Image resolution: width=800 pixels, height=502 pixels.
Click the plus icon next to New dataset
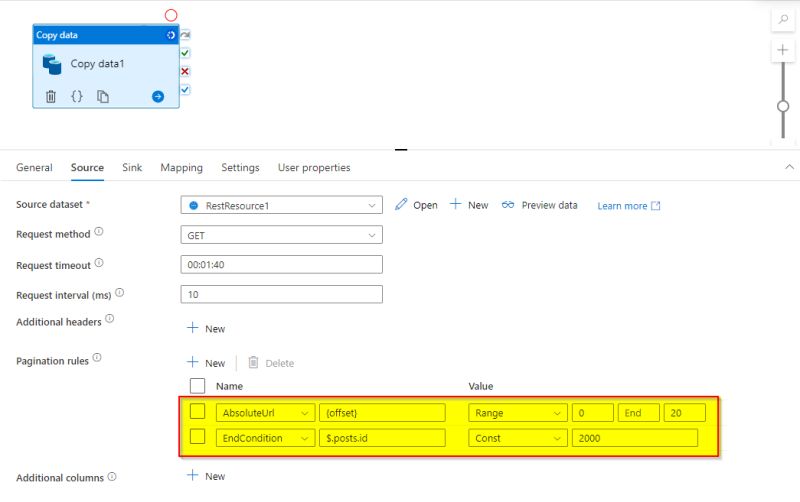(x=455, y=205)
